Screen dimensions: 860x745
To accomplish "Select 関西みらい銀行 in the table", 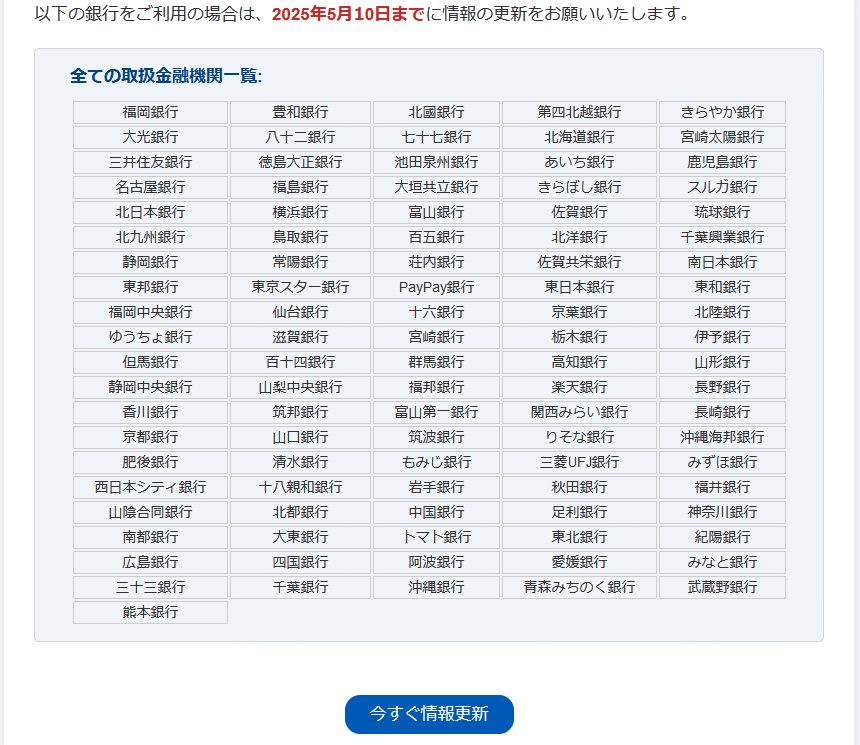I will [579, 413].
